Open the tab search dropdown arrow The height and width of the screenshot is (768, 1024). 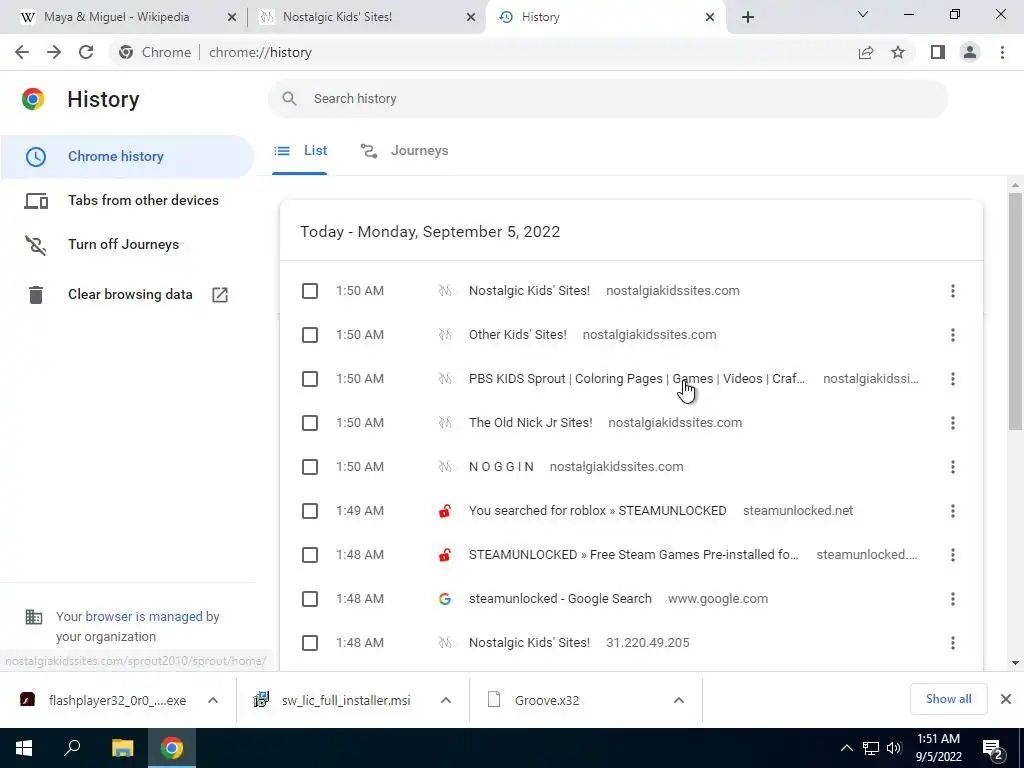pyautogui.click(x=863, y=14)
